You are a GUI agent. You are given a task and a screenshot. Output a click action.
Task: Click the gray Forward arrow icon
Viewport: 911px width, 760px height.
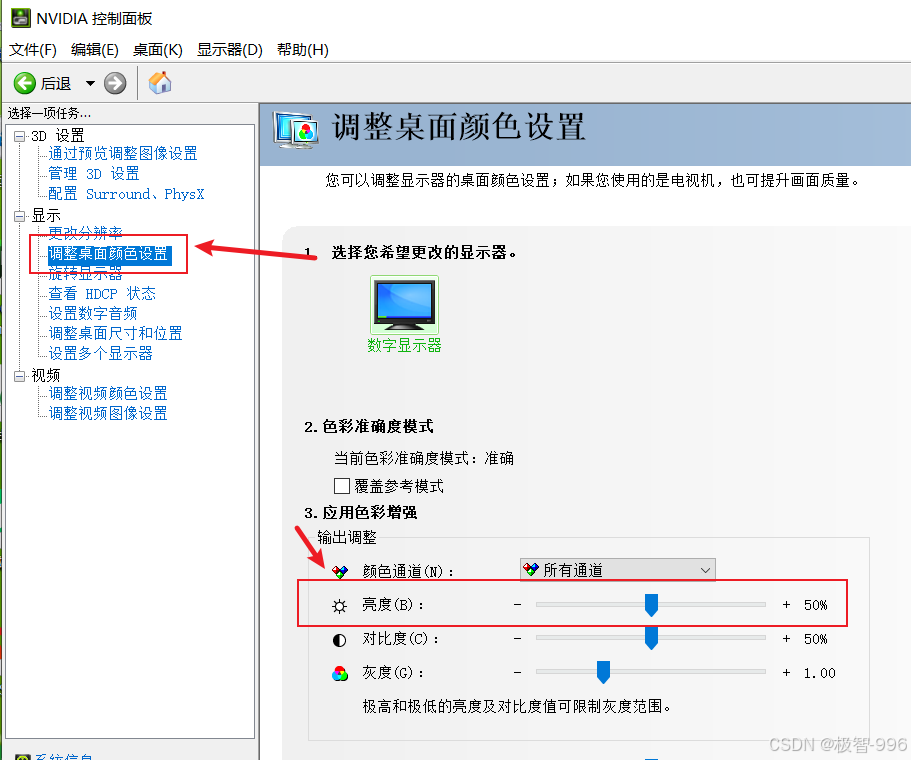pyautogui.click(x=115, y=83)
